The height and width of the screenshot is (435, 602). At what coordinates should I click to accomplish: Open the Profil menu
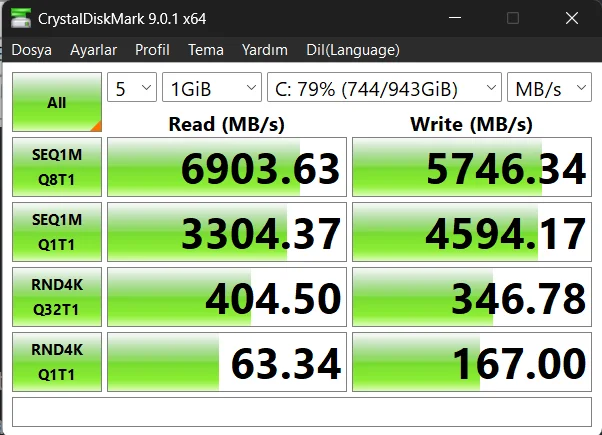(152, 50)
